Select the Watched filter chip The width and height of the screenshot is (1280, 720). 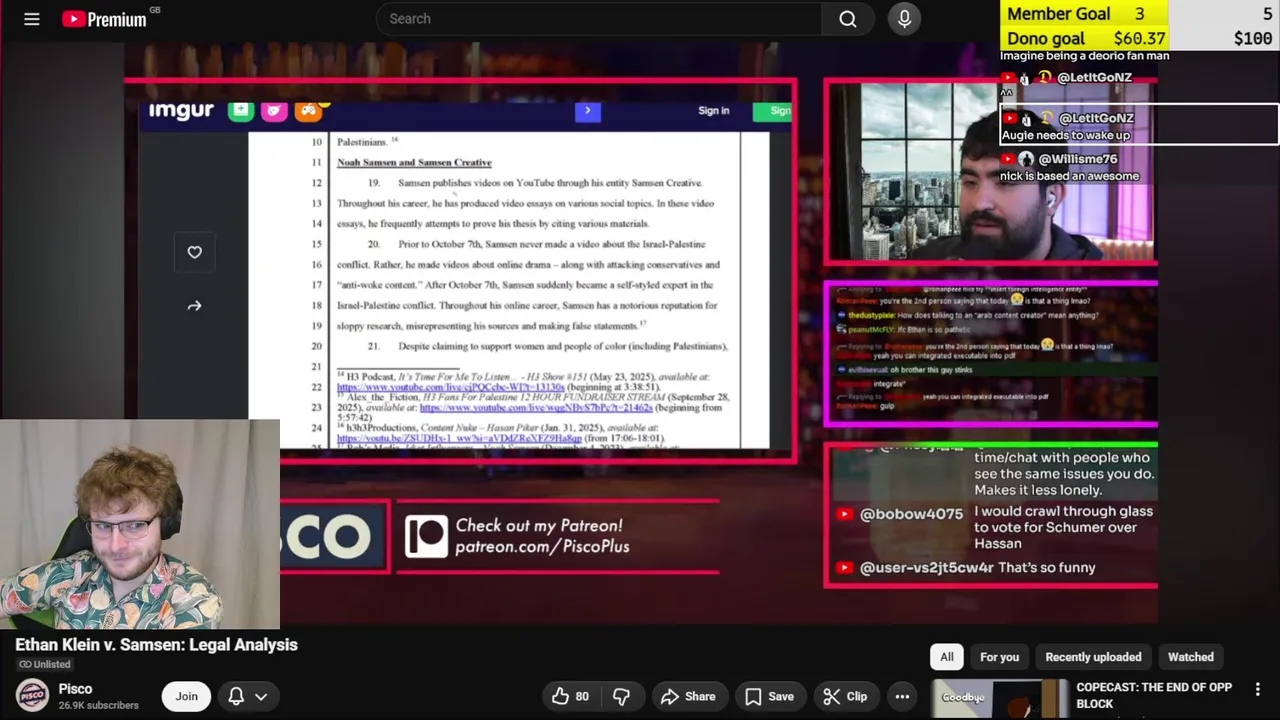(1191, 657)
